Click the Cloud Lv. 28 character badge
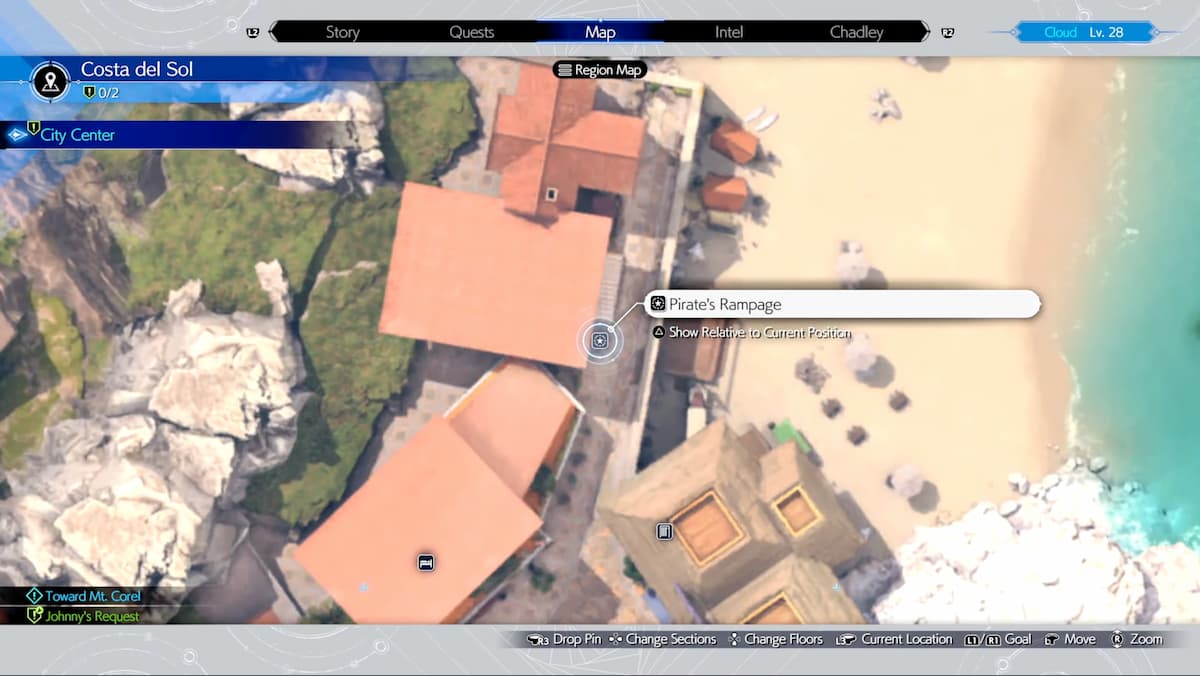 1083,32
